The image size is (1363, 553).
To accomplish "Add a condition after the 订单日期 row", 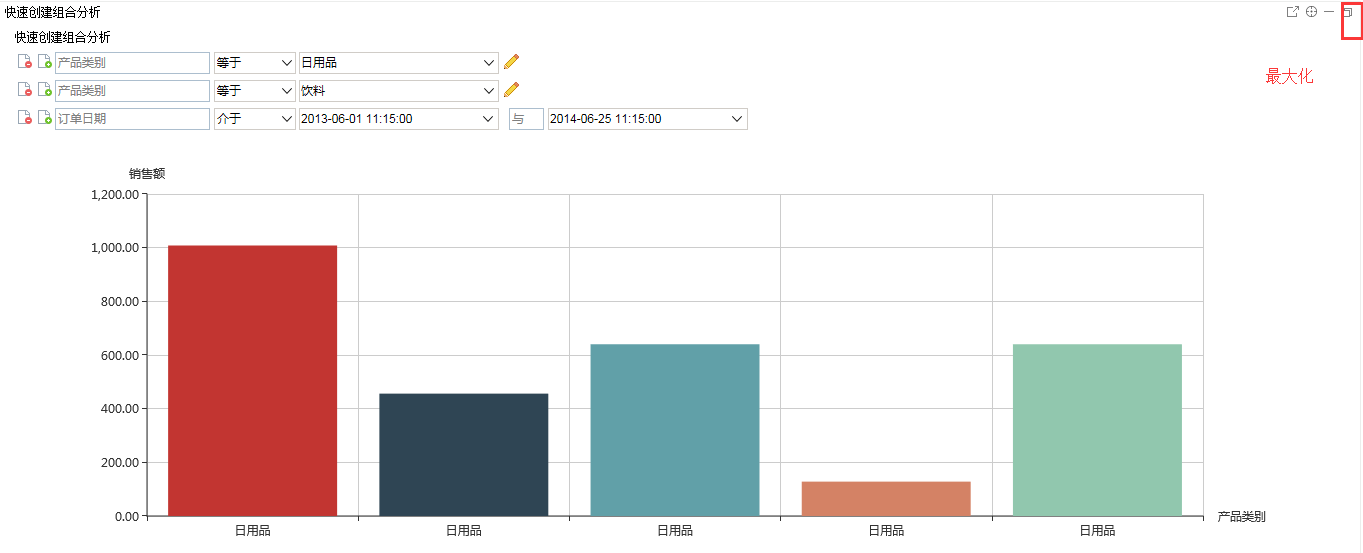I will pyautogui.click(x=45, y=118).
